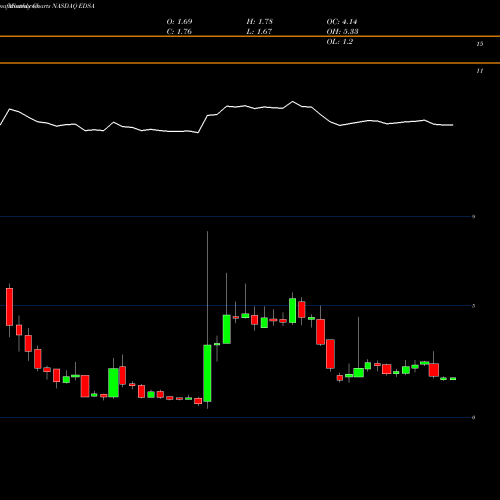The height and width of the screenshot is (500, 500).
Task: Select the low price value L: 1.67
Action: 259,32
